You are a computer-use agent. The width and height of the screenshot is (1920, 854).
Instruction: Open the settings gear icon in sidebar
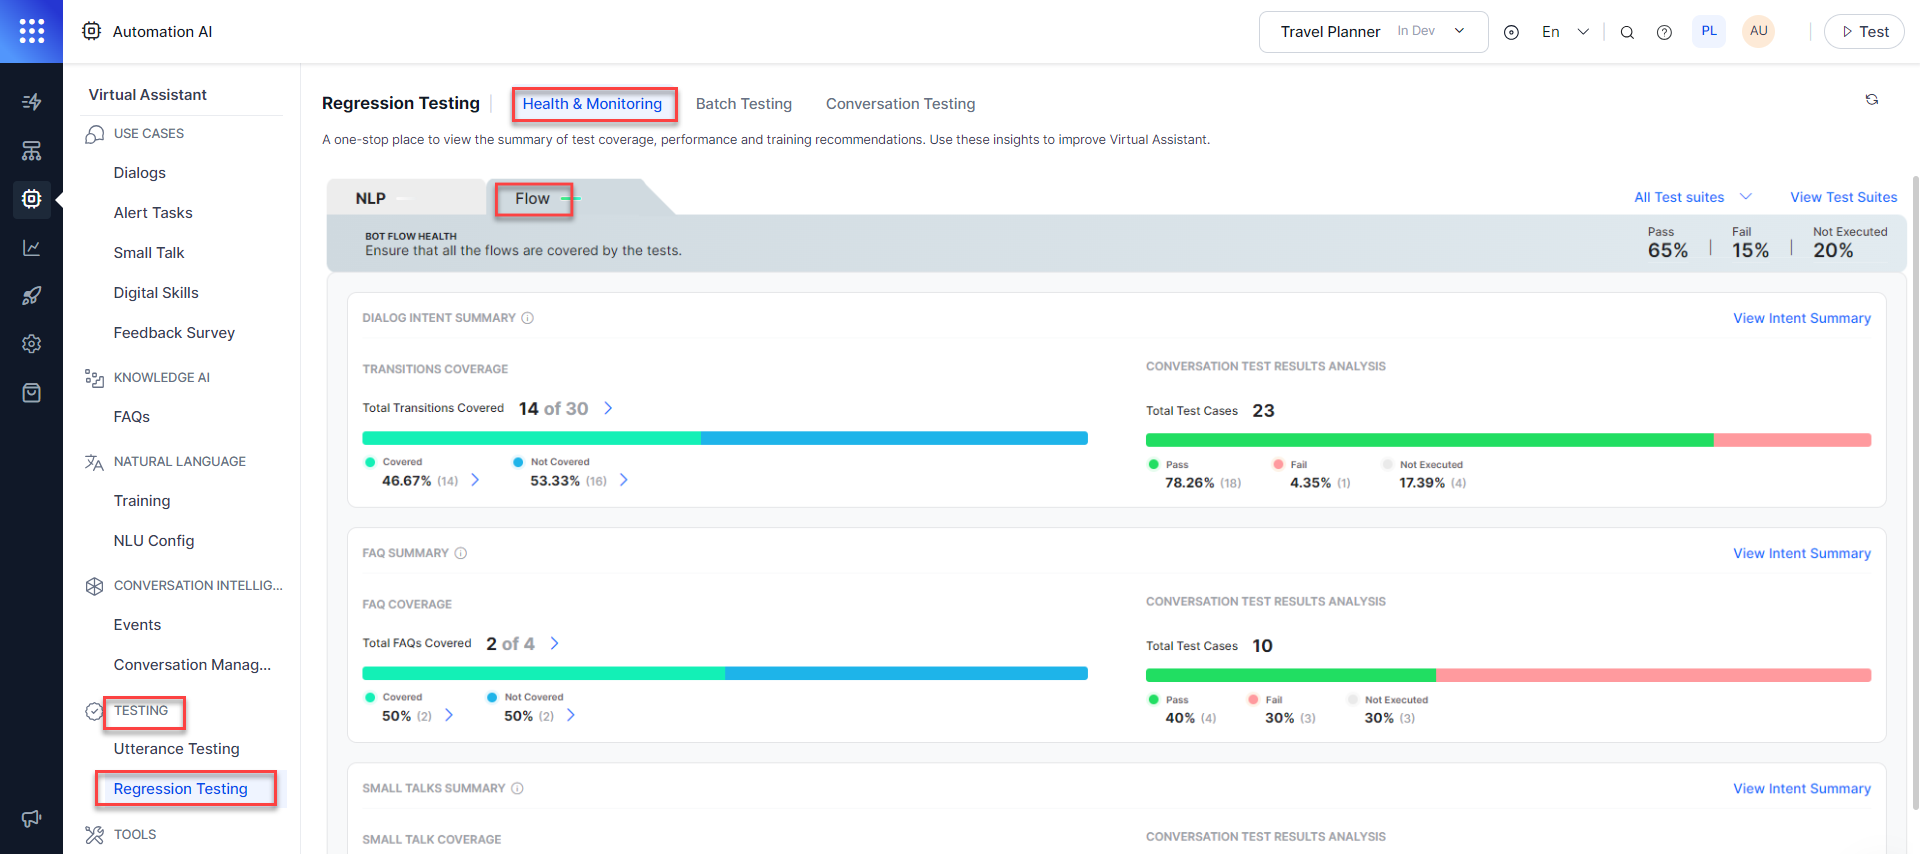(x=31, y=343)
